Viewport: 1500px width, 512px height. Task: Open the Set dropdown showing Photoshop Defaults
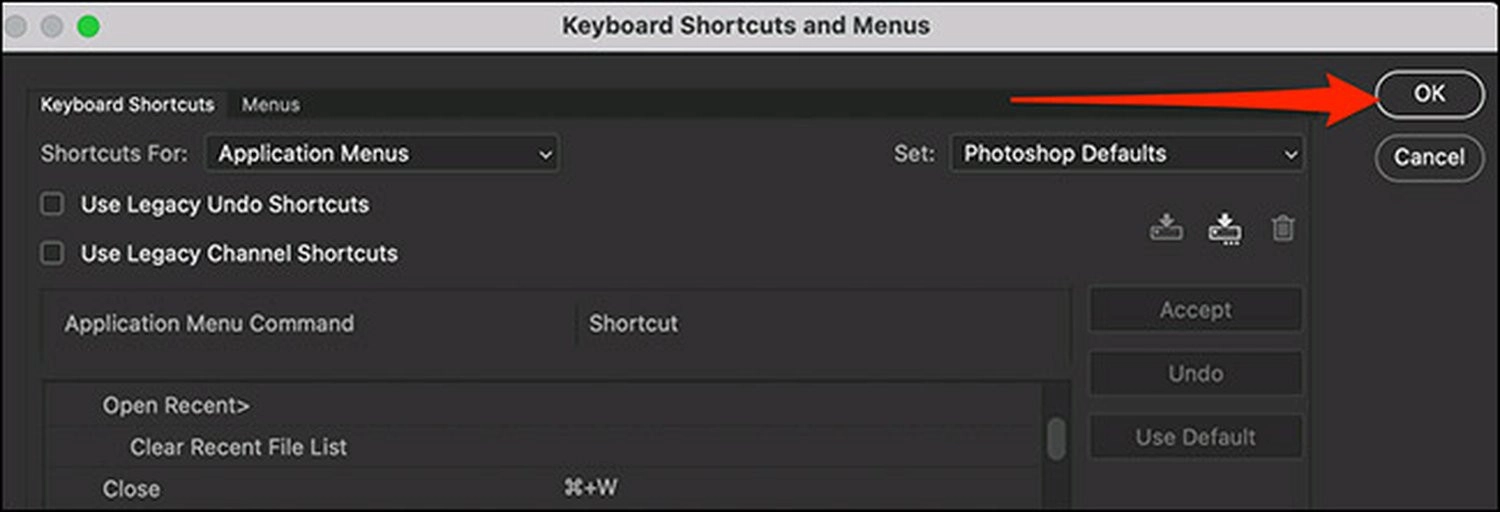pyautogui.click(x=1127, y=154)
